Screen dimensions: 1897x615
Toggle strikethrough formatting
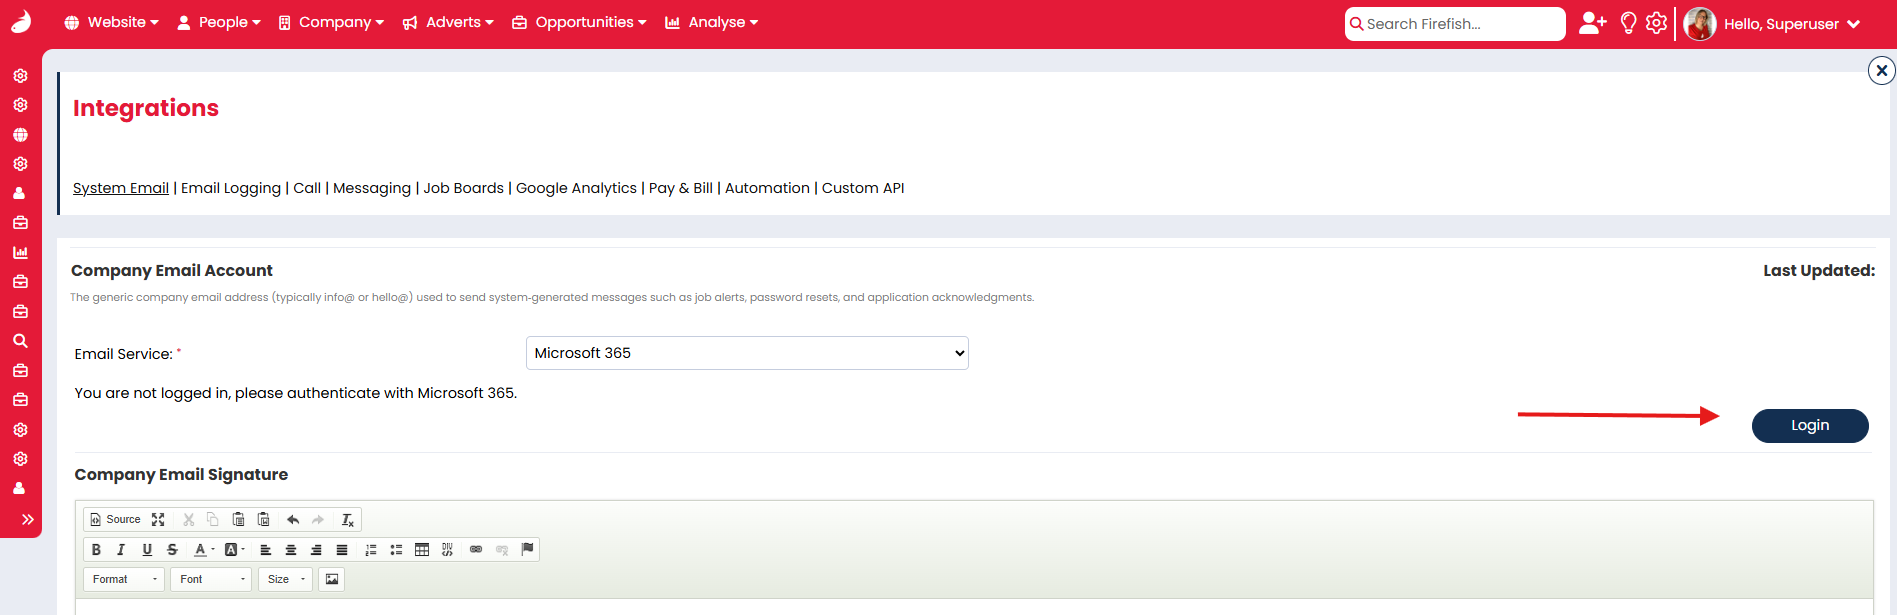tap(172, 549)
